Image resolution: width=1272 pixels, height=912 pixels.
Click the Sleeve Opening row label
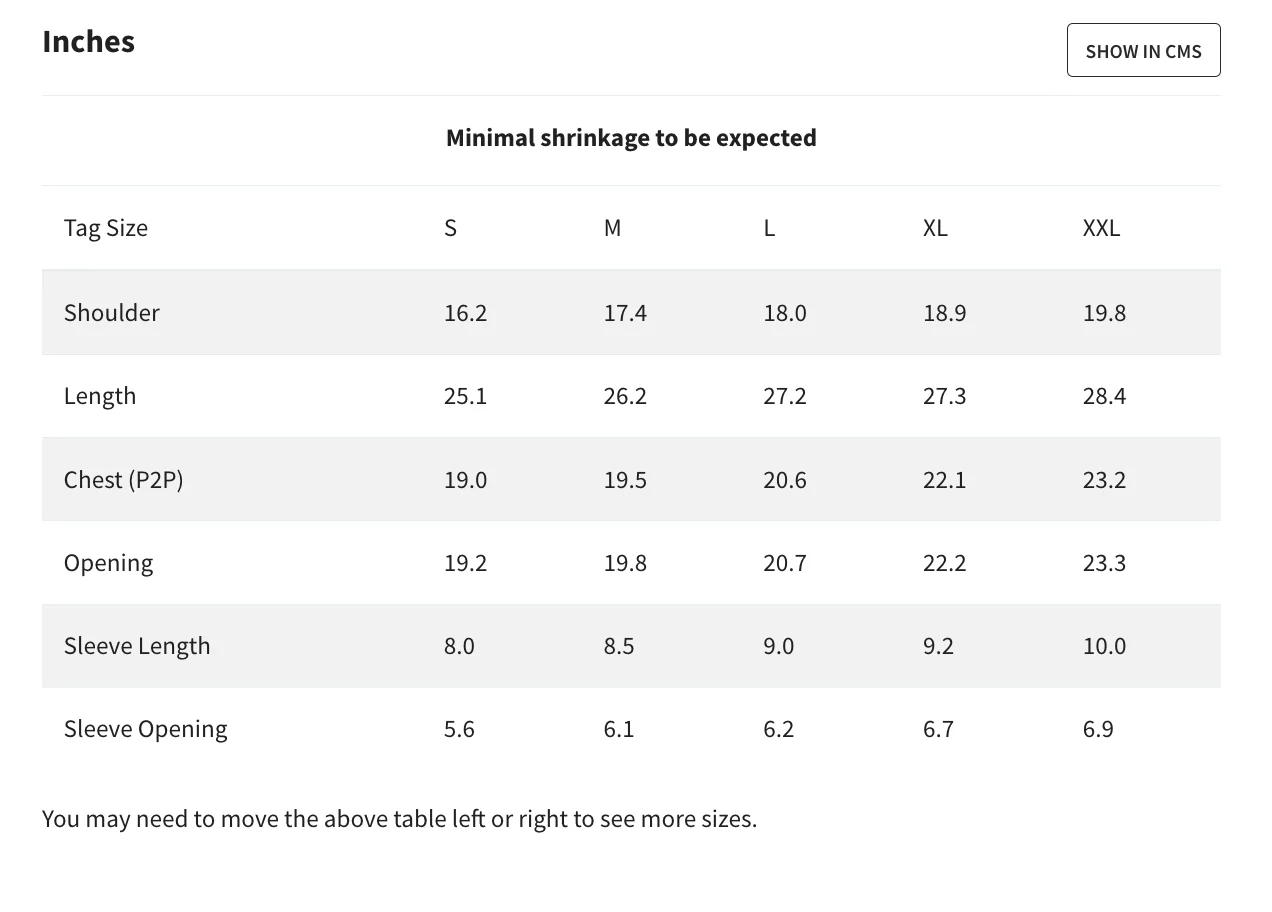[x=146, y=729]
